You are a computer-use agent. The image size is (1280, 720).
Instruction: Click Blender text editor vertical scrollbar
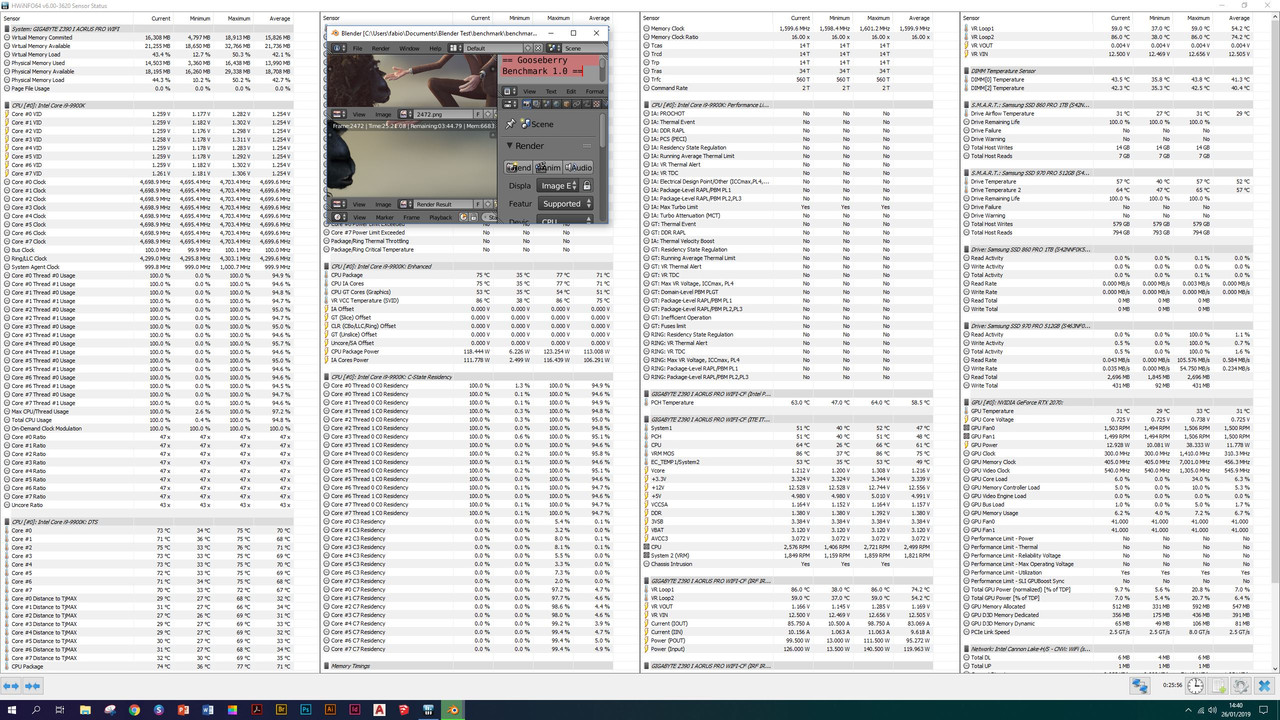tap(602, 69)
